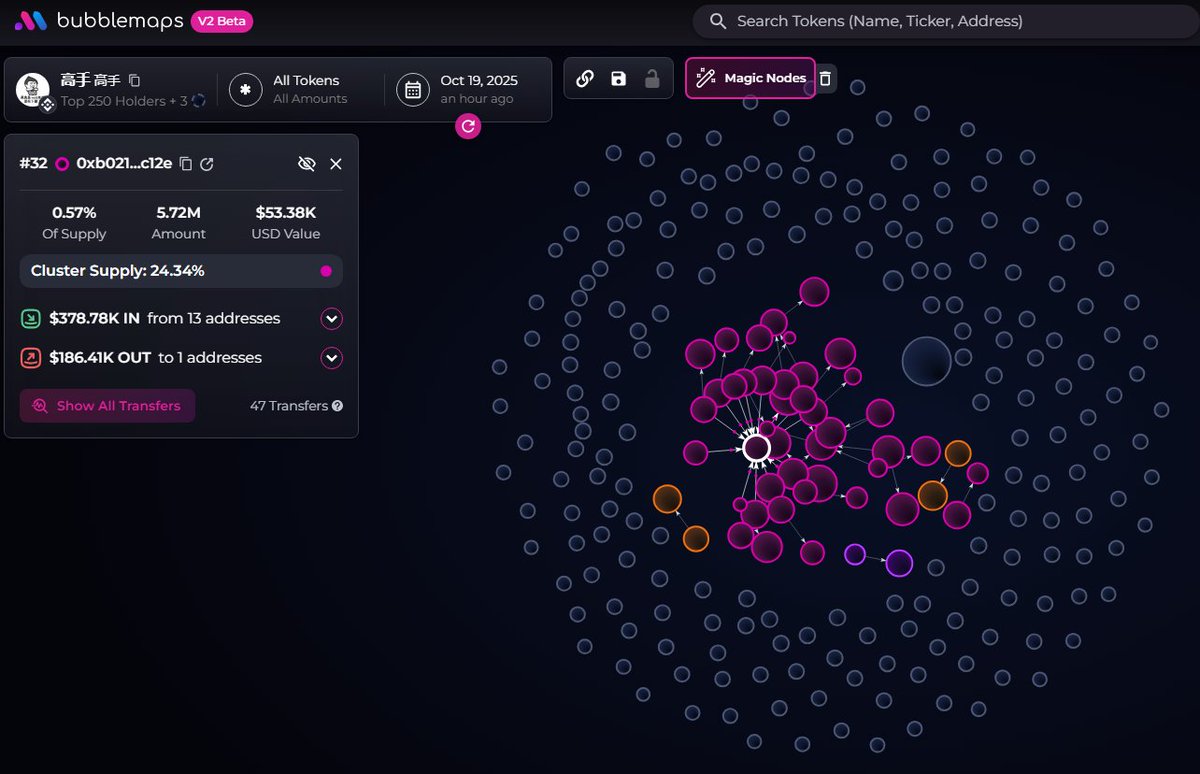The image size is (1200, 774).
Task: Click the help icon next to 47 Transfers
Action: [337, 406]
